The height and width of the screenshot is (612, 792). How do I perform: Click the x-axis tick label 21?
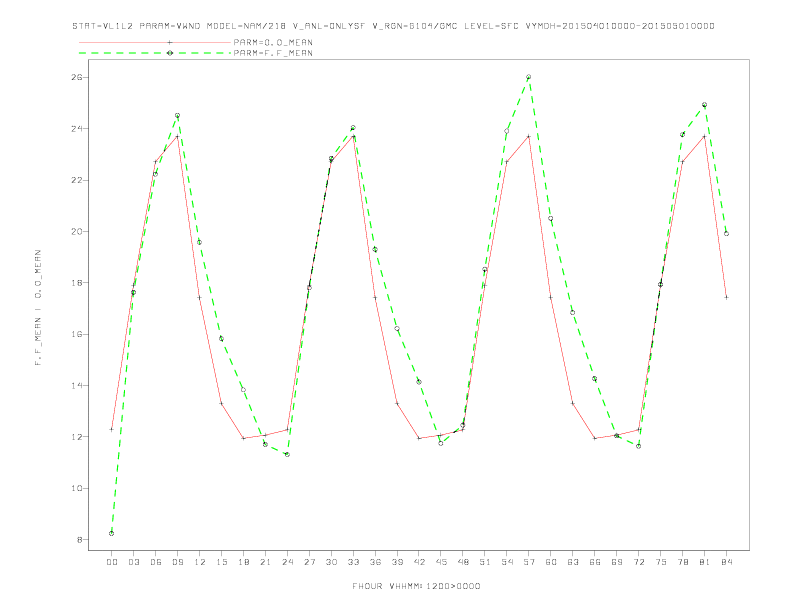tap(265, 562)
